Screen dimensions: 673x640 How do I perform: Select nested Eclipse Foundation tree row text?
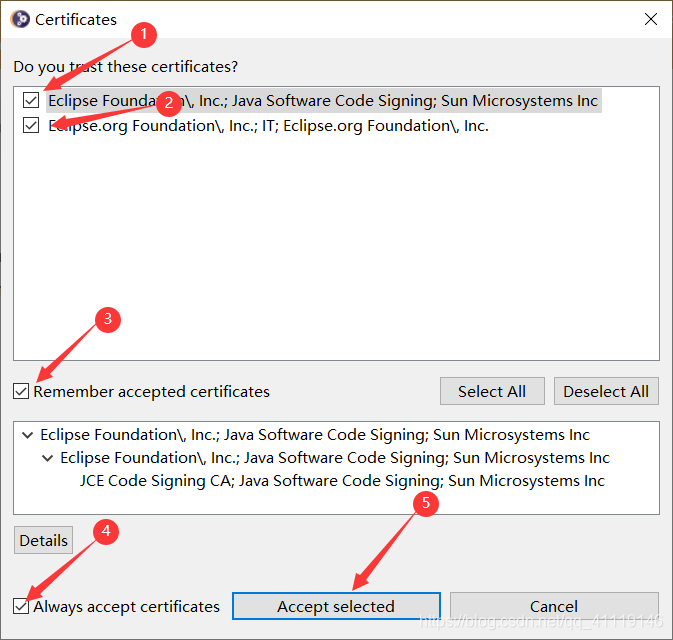click(x=335, y=458)
